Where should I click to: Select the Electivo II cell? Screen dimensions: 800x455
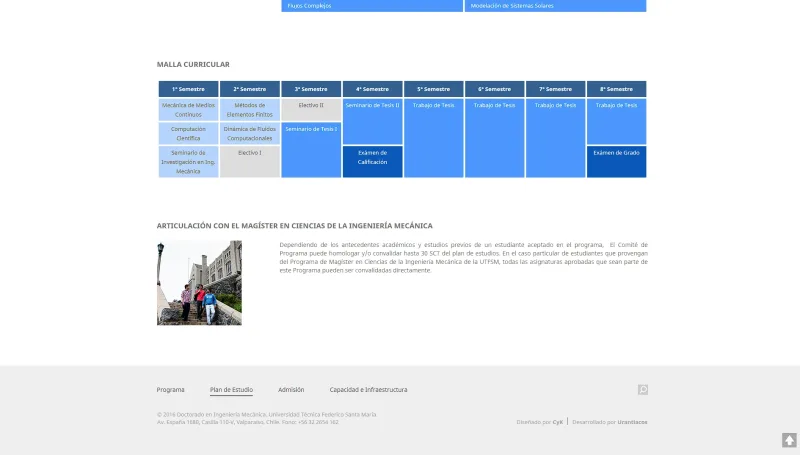[311, 110]
